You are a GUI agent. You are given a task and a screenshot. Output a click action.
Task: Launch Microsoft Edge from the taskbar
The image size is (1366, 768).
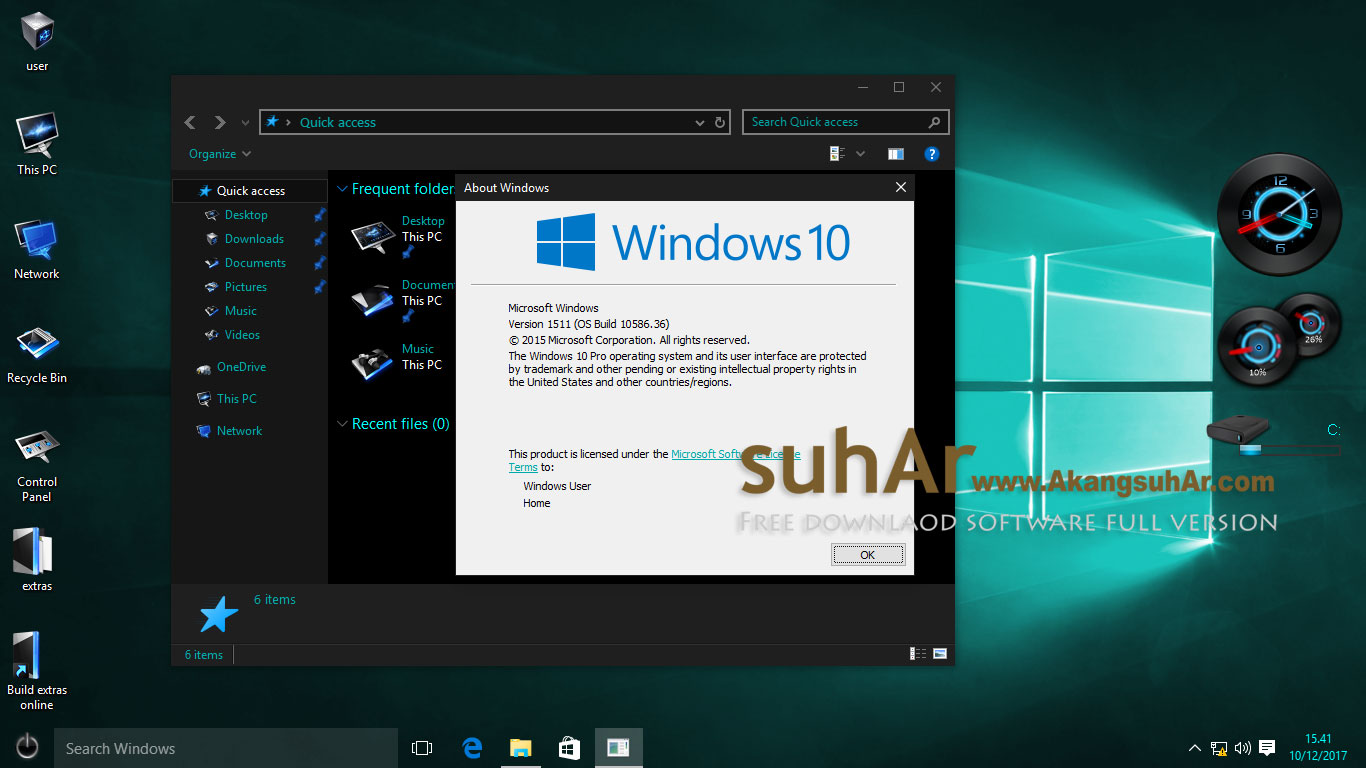point(472,748)
